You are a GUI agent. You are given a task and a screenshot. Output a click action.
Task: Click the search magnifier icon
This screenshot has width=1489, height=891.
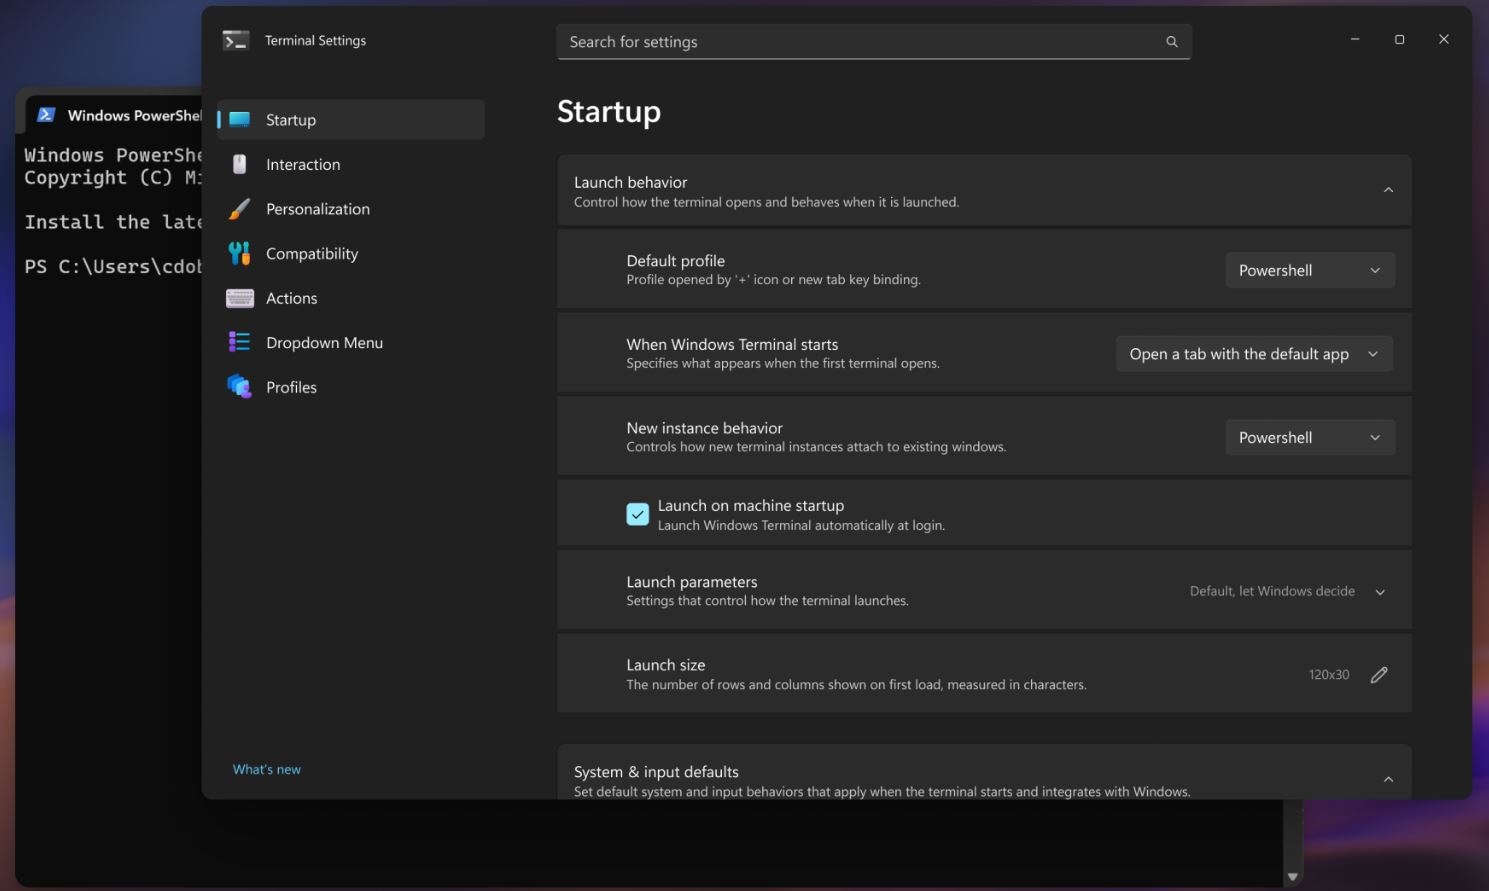pyautogui.click(x=1170, y=41)
